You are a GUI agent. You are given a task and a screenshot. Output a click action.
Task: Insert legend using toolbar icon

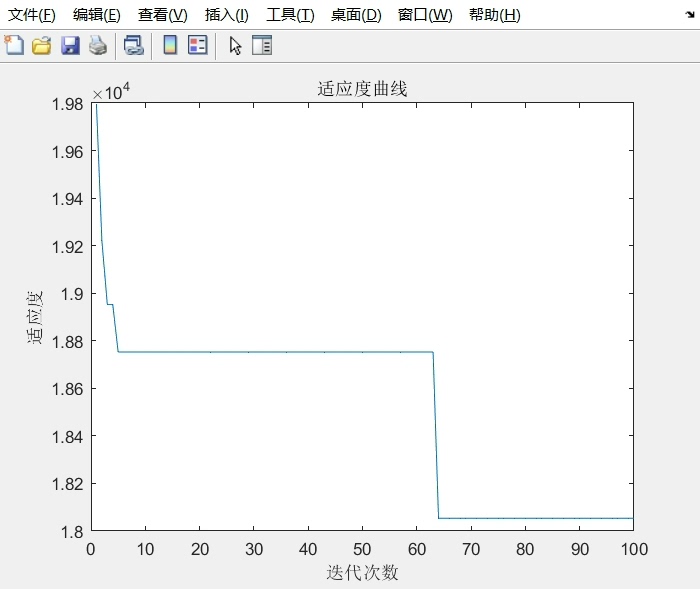pos(198,45)
